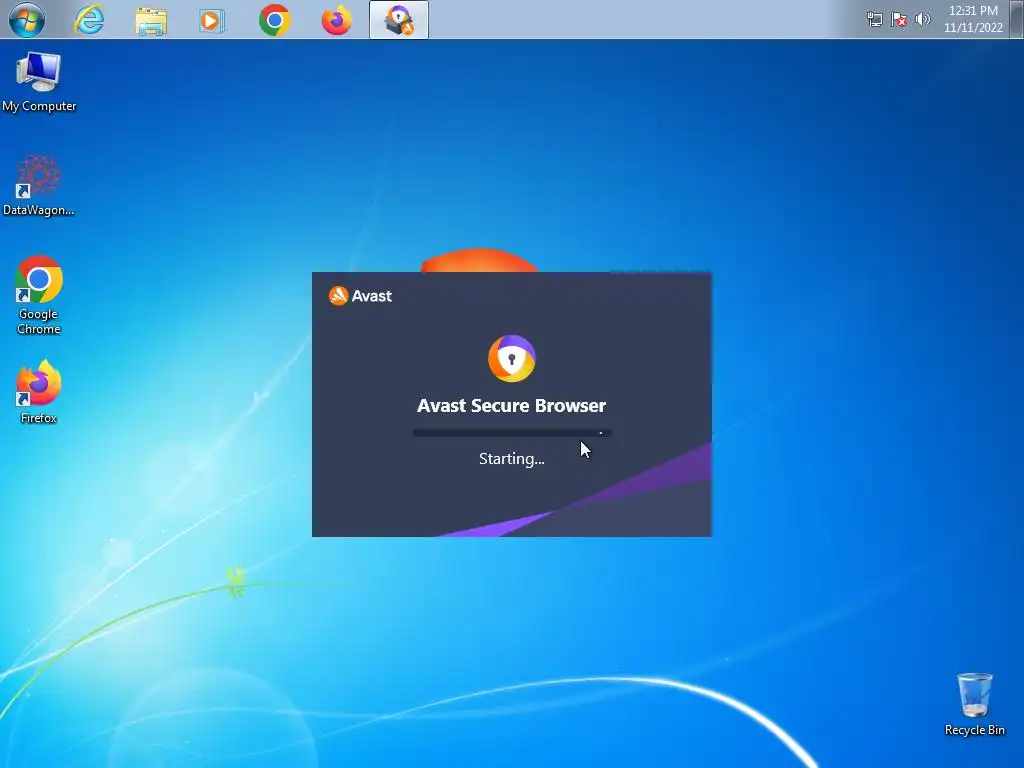Click the Starting... status text
Screen dimensions: 1024x768
511,459
